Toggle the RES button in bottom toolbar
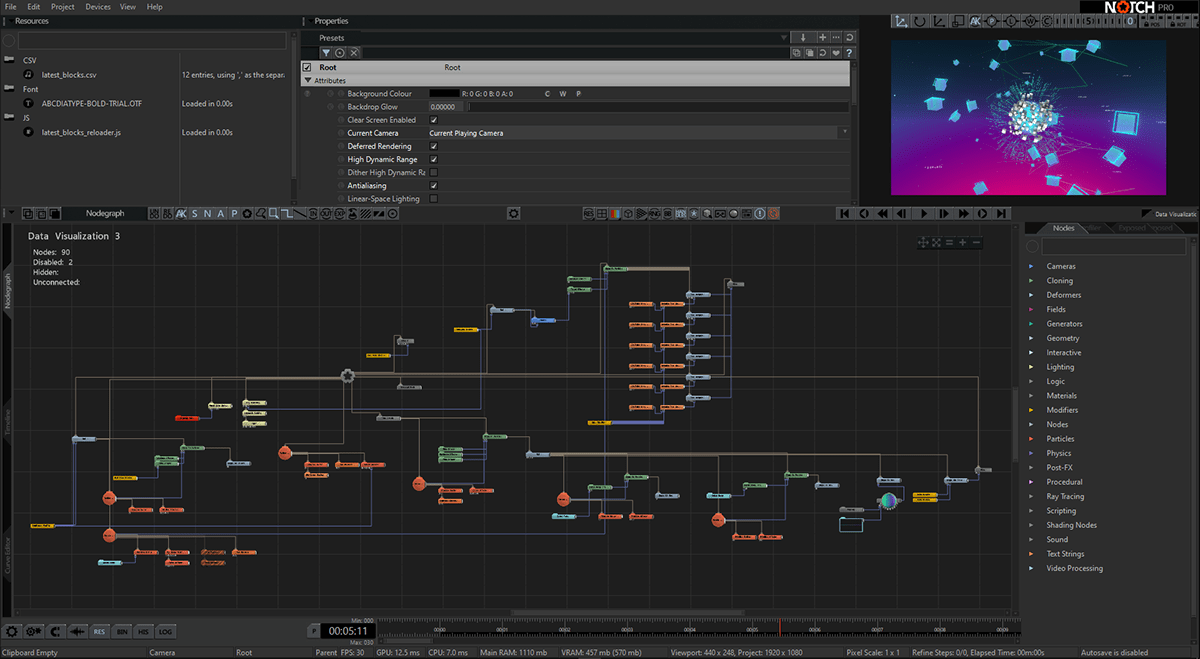The height and width of the screenshot is (659, 1200). point(99,631)
